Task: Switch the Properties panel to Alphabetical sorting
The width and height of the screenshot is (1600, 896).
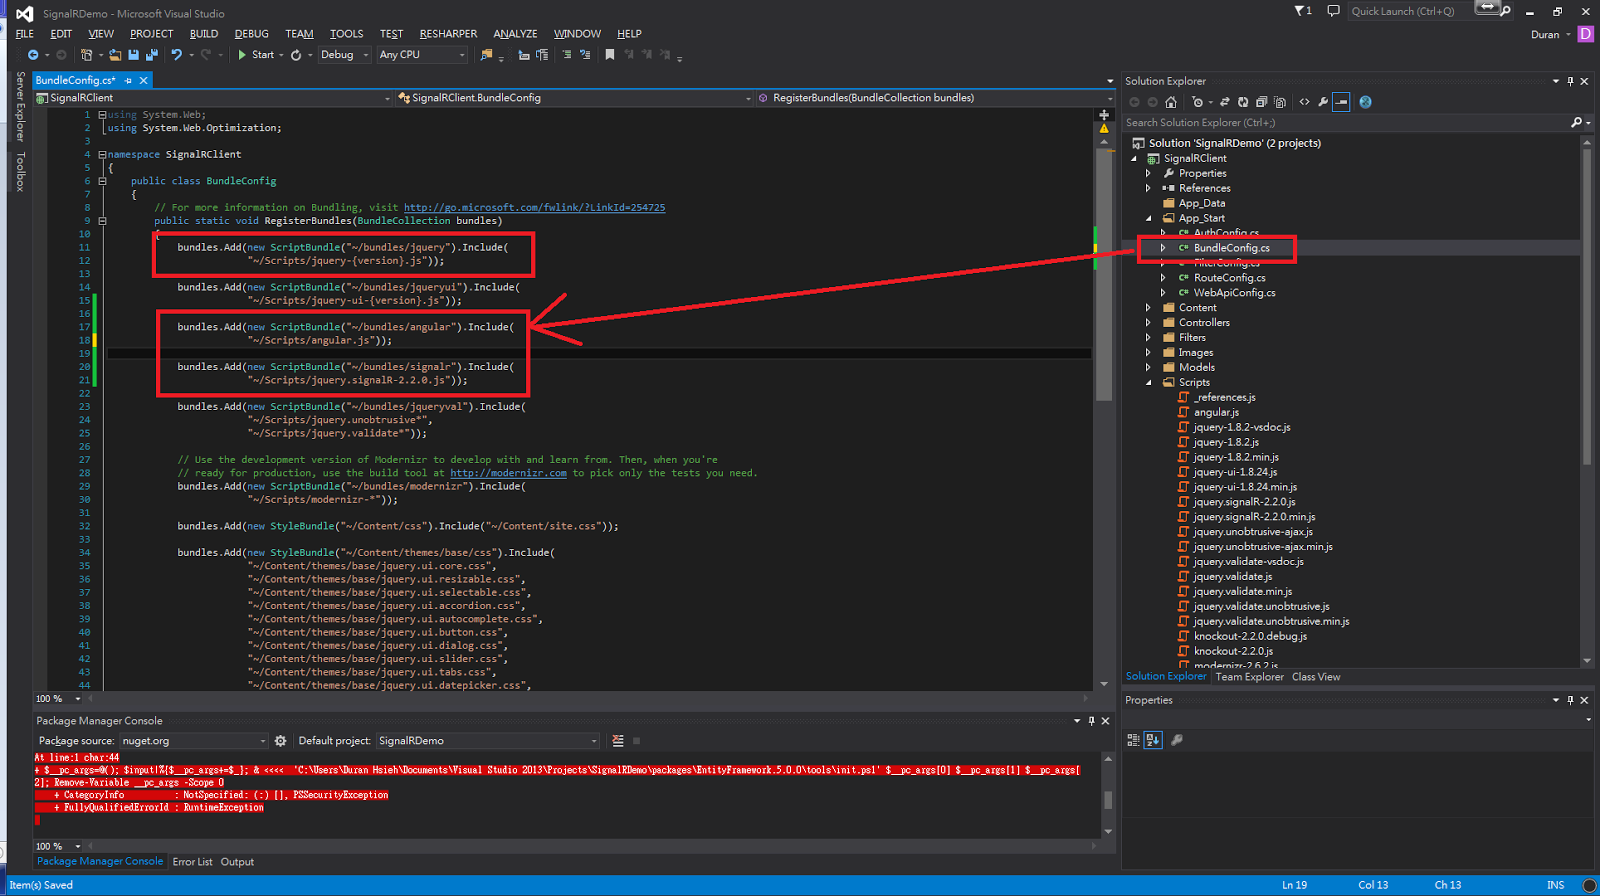Action: coord(1152,740)
